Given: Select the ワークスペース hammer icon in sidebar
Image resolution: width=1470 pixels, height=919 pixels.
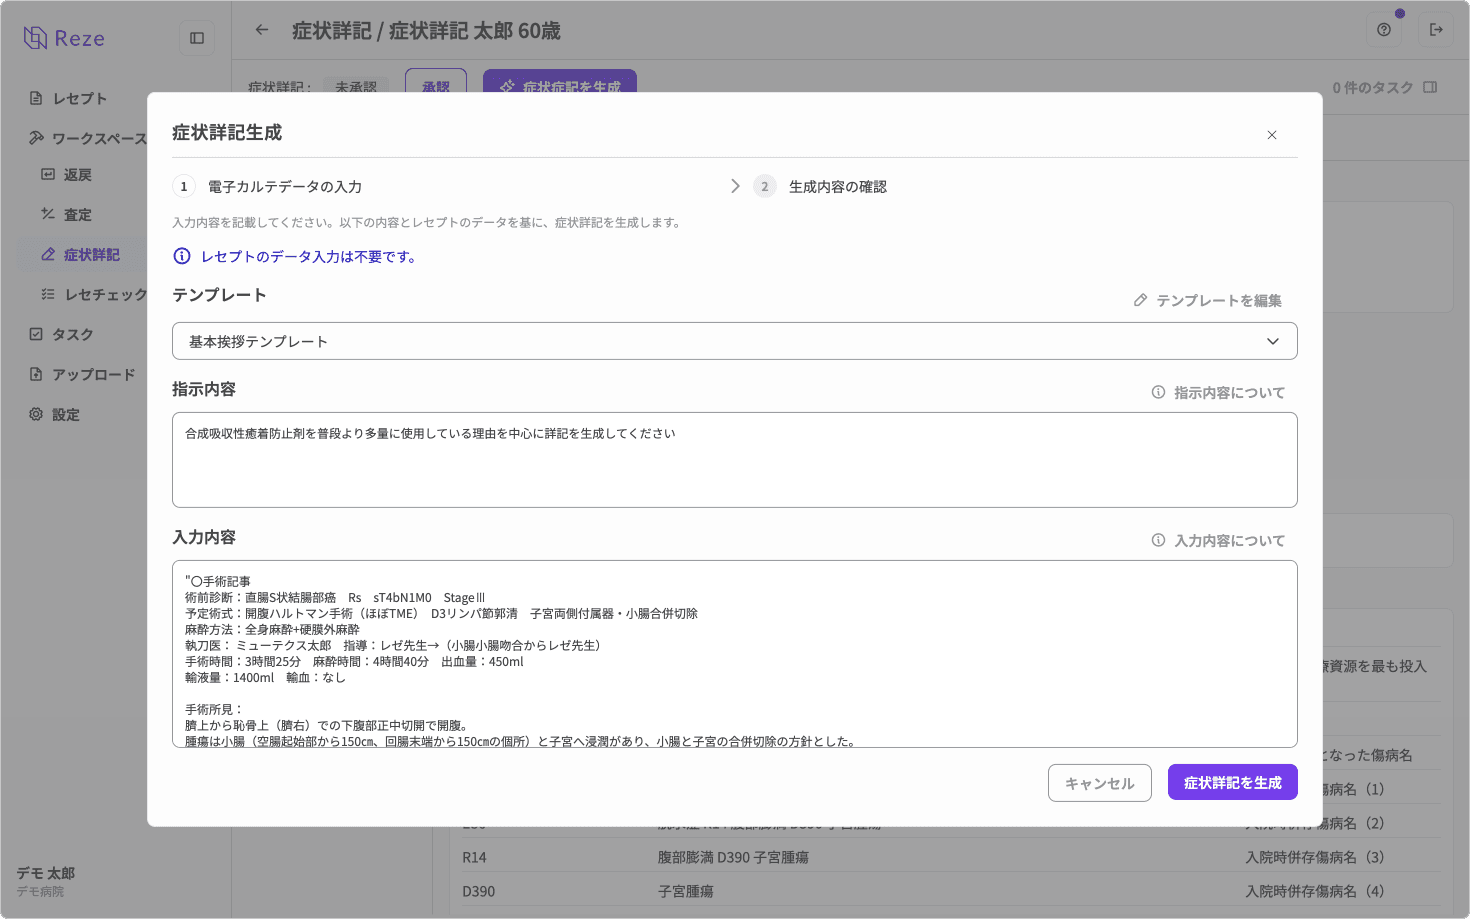Looking at the screenshot, I should point(38,138).
